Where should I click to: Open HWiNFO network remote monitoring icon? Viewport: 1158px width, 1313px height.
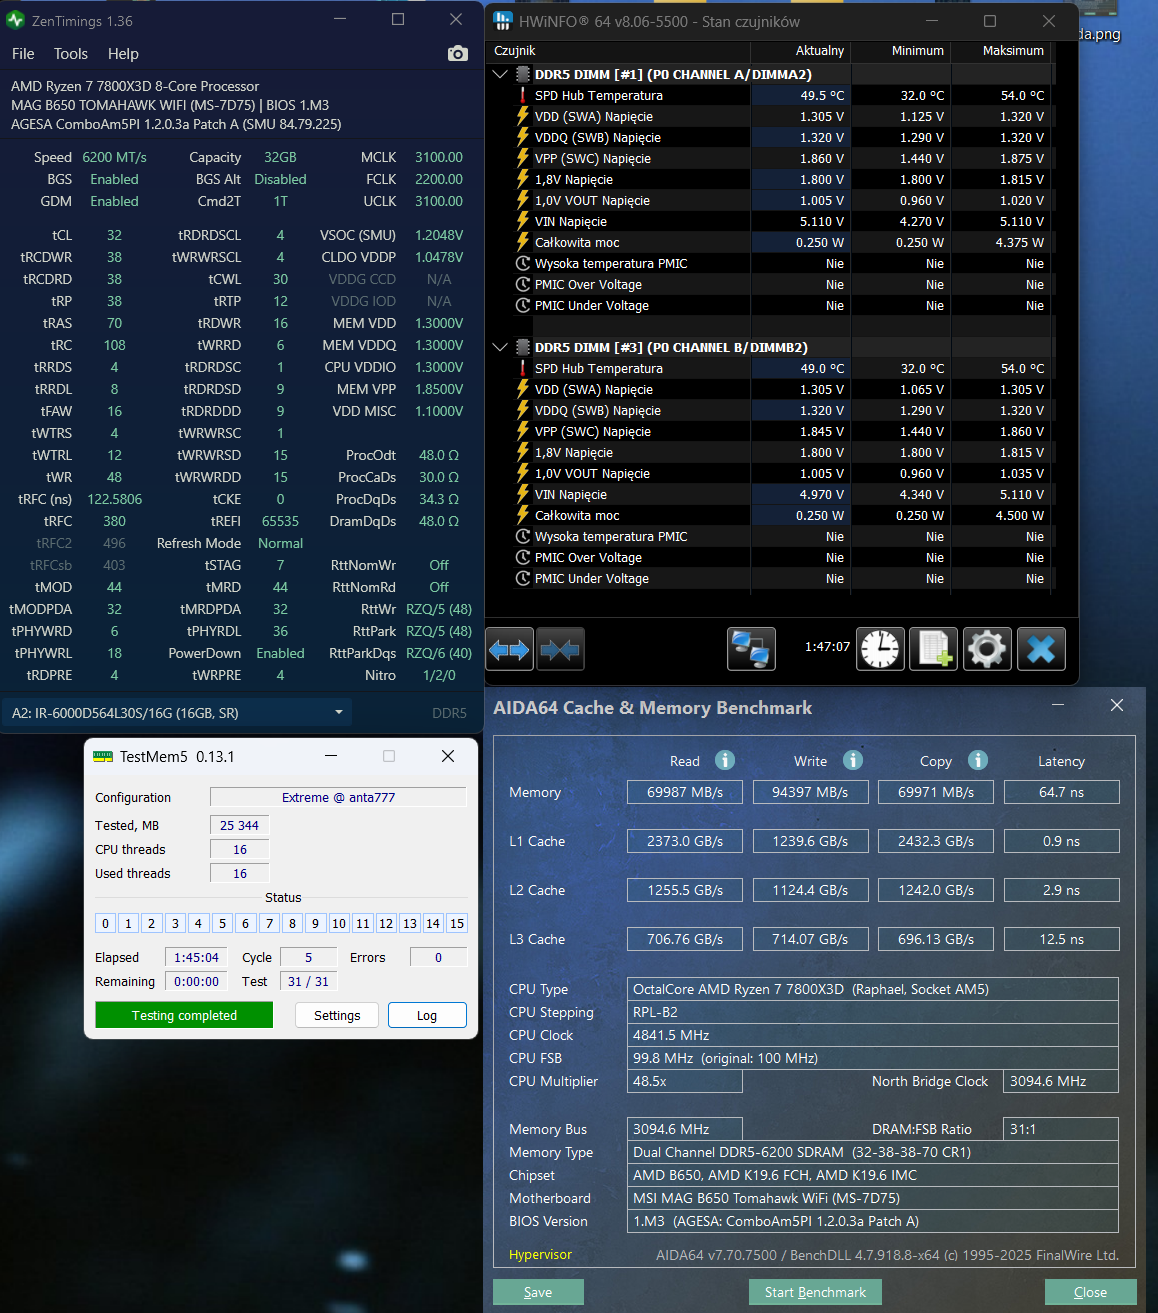click(751, 650)
